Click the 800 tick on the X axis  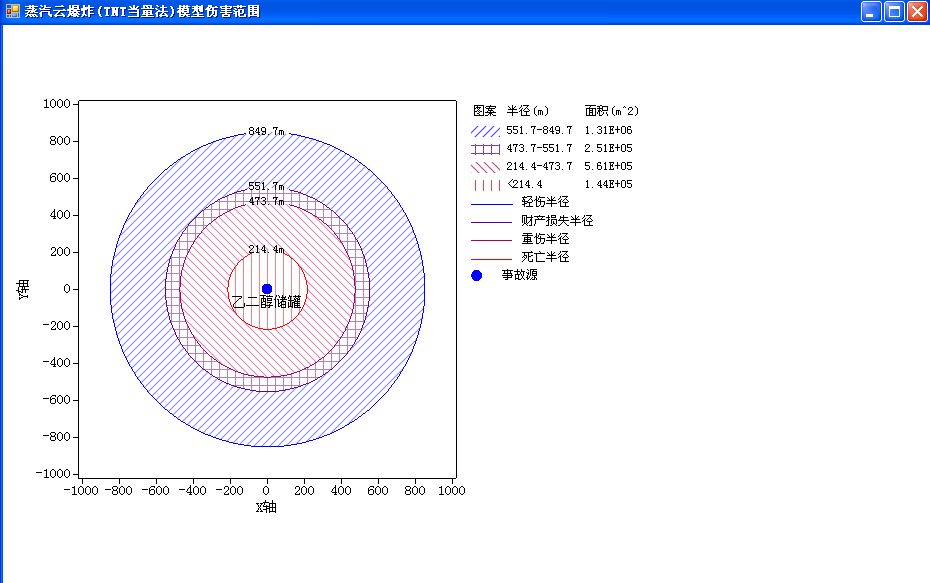pos(415,490)
